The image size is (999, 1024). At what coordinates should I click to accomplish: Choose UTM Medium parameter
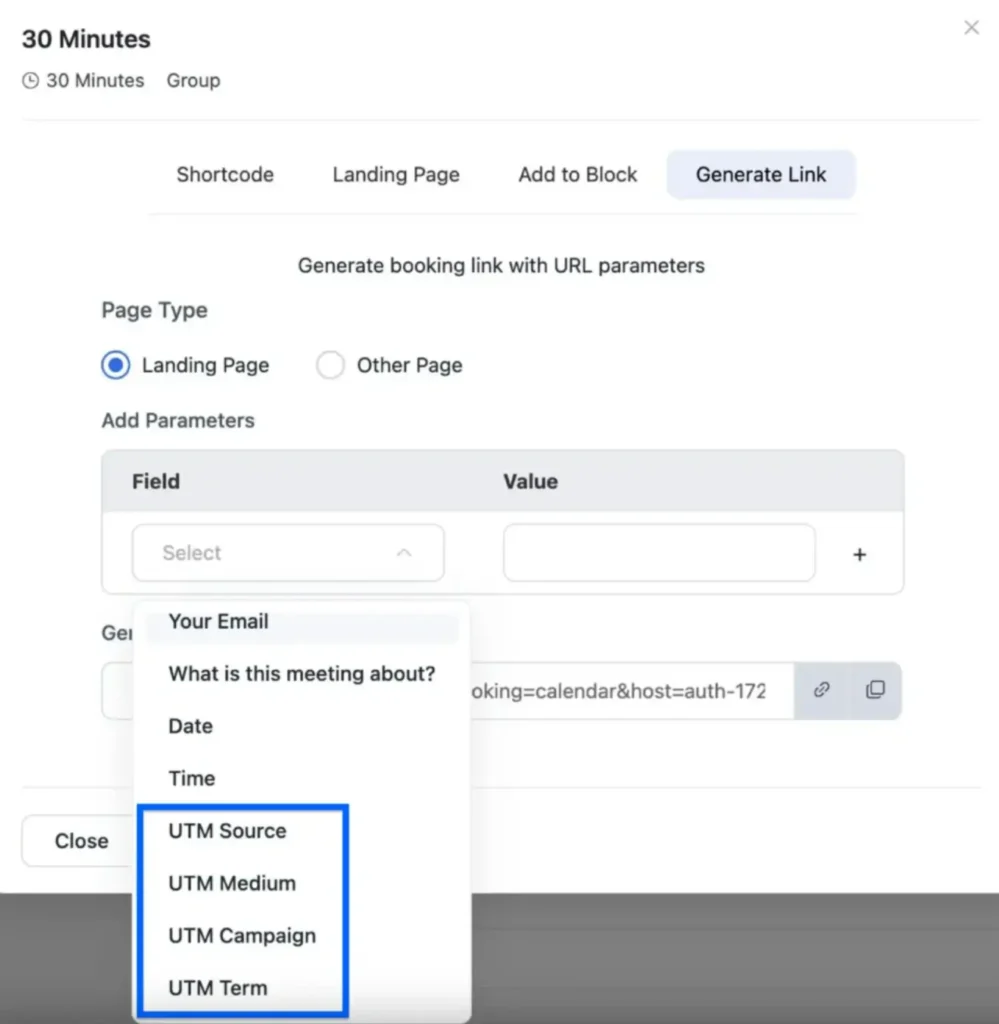[x=231, y=883]
